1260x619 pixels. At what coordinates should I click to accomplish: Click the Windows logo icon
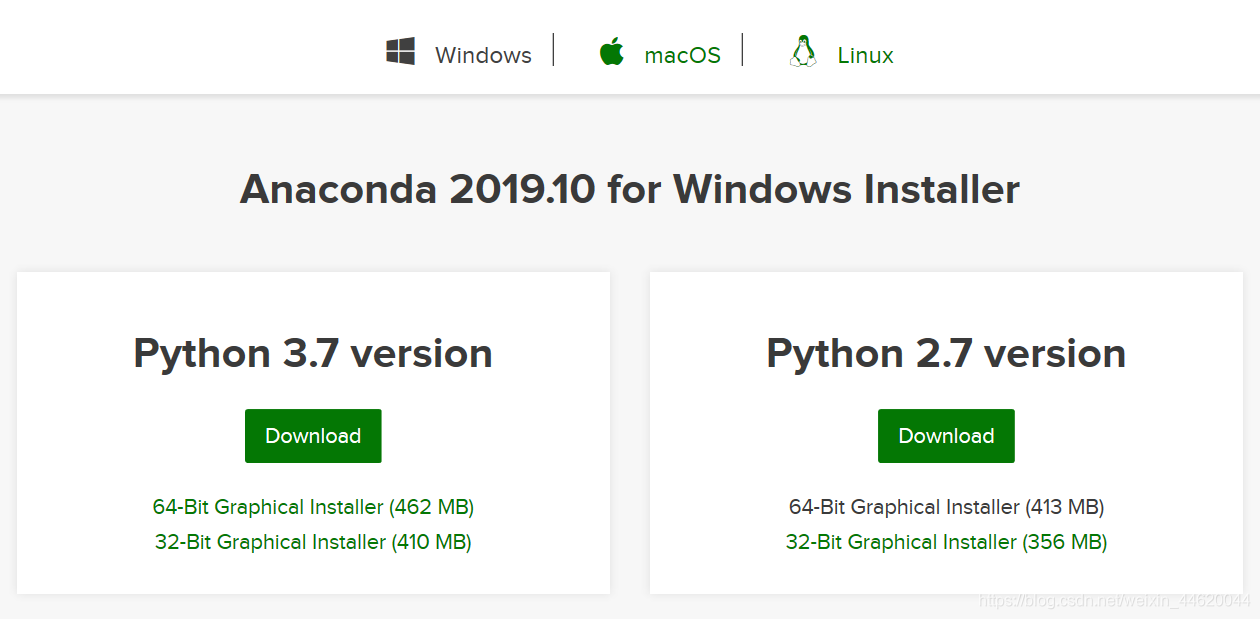[x=401, y=52]
